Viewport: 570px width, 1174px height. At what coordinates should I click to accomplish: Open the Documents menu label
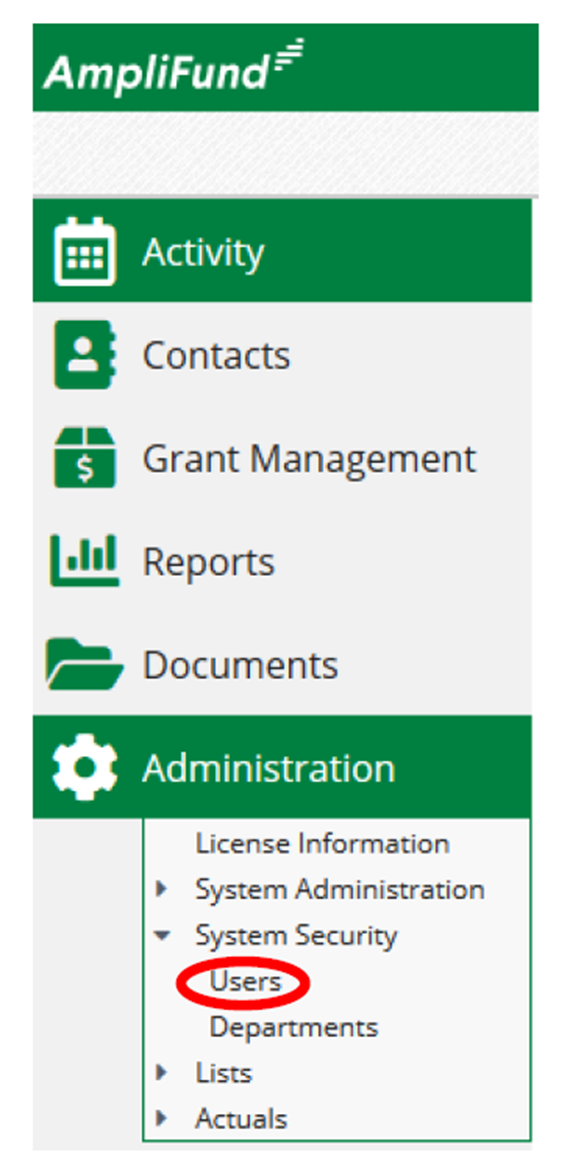(240, 664)
